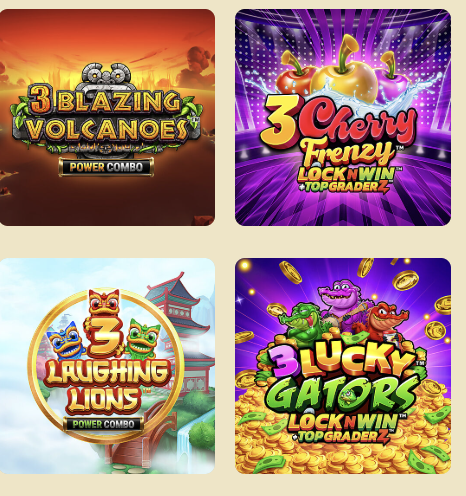Launch the 3 Cherry Frenzy game
Screen dimensions: 466x496
coord(343,117)
